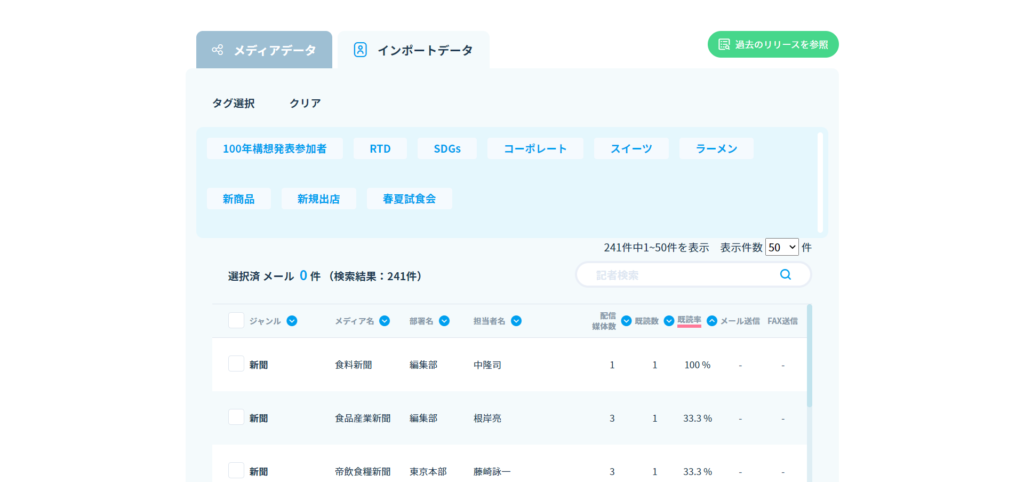1024x482 pixels.
Task: Click the tag panel's vertical scrollbar
Action: [820, 180]
